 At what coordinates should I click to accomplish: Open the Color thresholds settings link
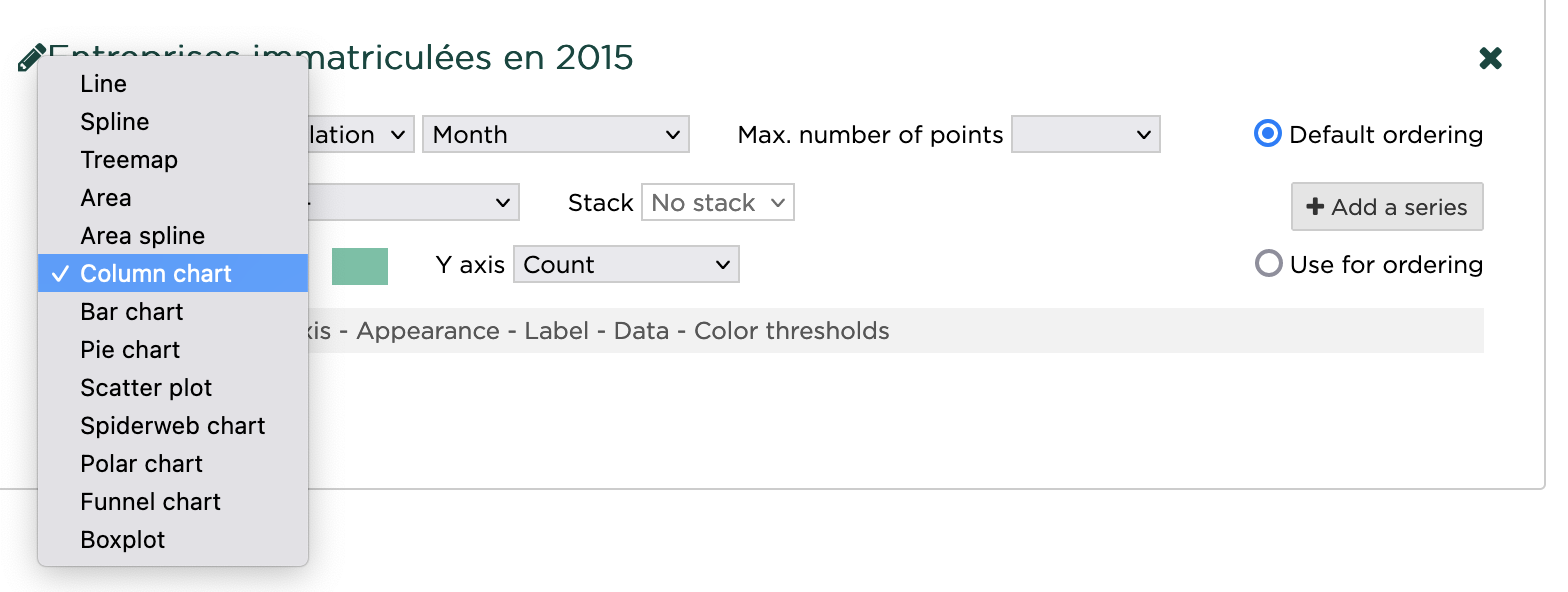pos(791,331)
